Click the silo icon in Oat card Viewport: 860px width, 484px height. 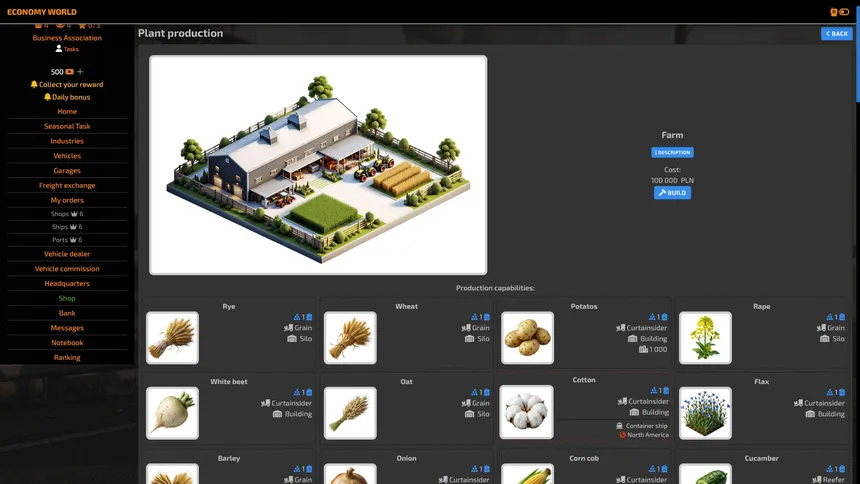[469, 414]
